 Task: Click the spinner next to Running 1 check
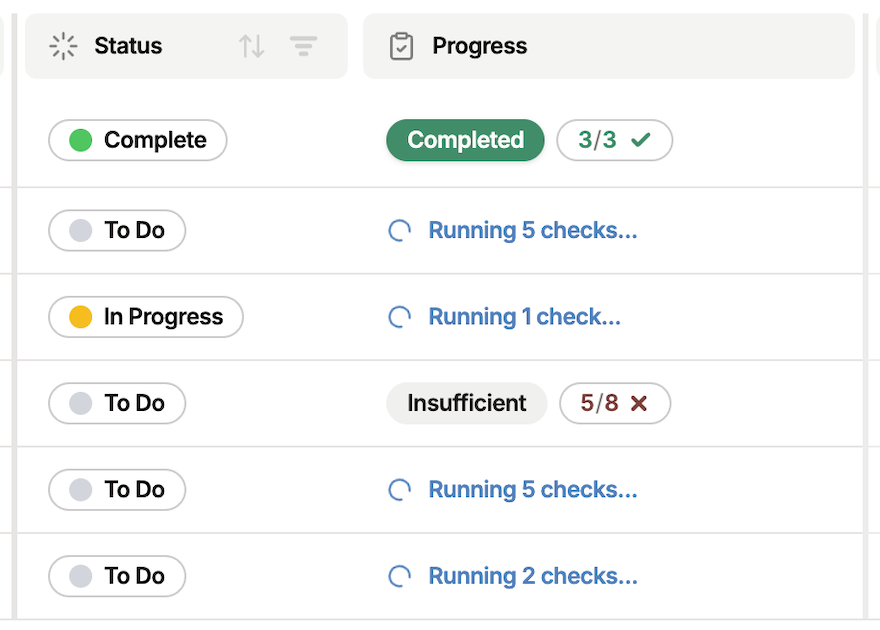(399, 317)
